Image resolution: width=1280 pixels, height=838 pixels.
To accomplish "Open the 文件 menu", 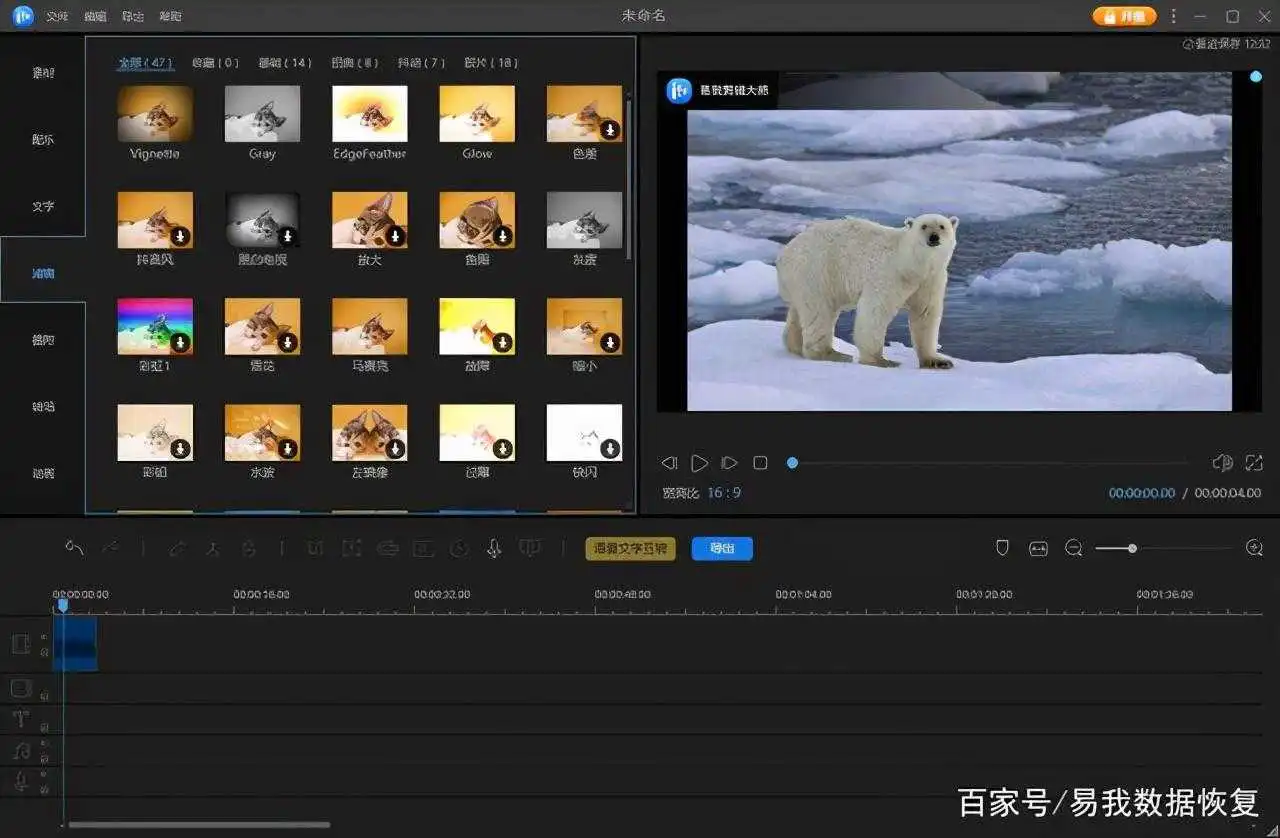I will [x=56, y=17].
